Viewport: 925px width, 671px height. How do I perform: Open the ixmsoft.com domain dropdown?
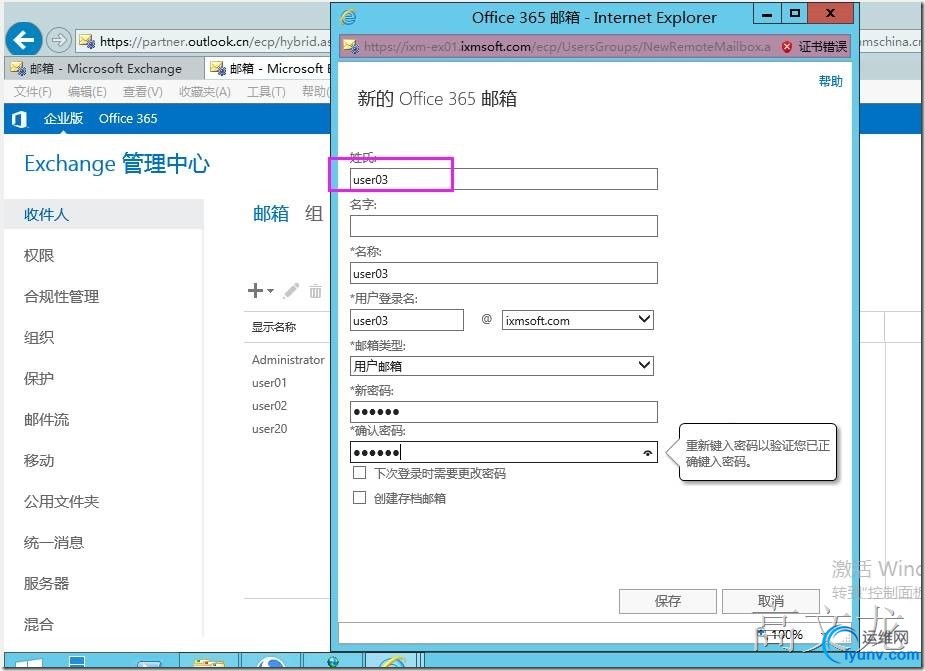click(578, 320)
